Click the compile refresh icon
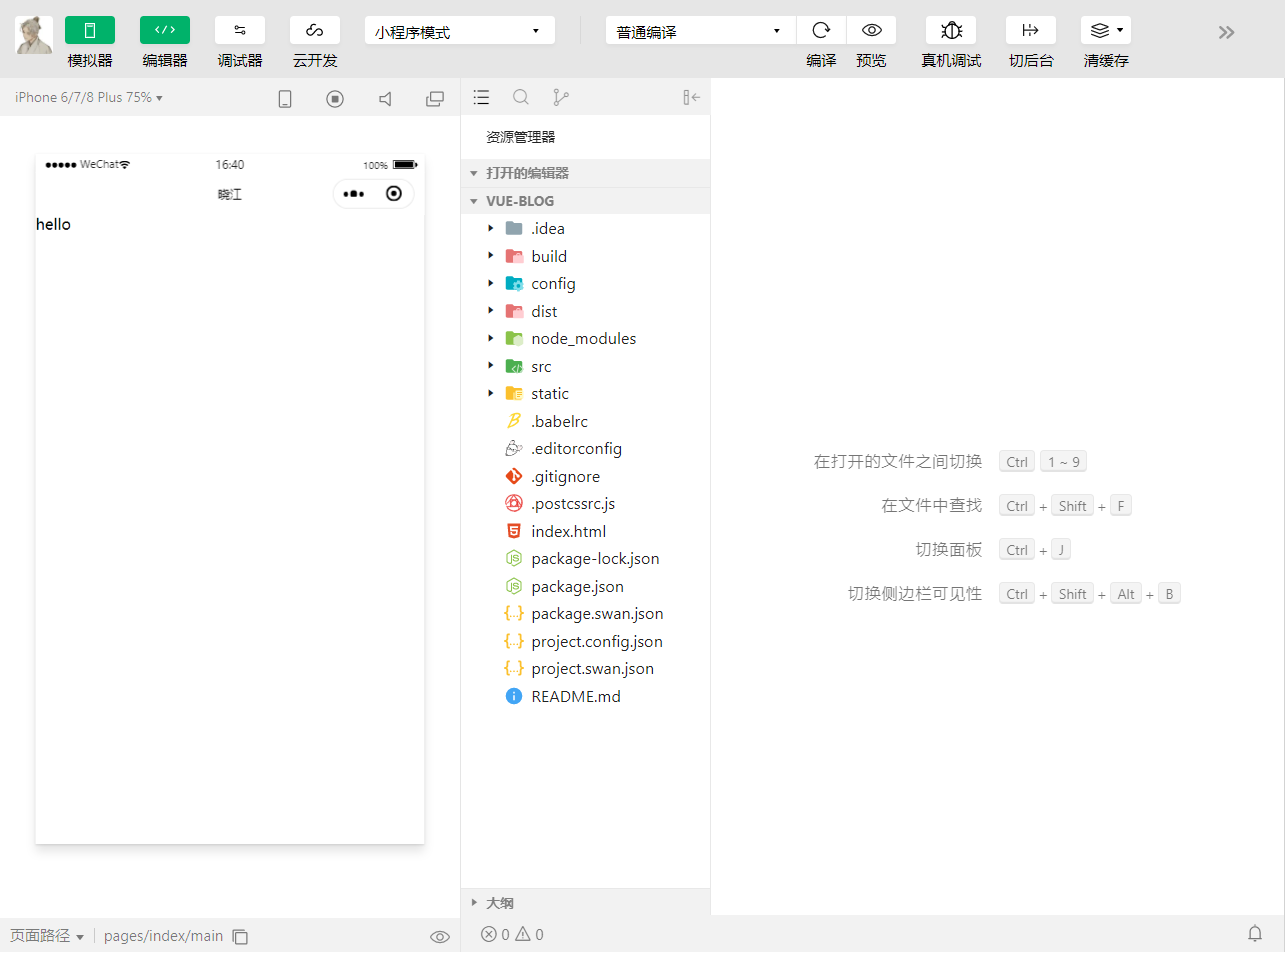1285x953 pixels. click(821, 31)
